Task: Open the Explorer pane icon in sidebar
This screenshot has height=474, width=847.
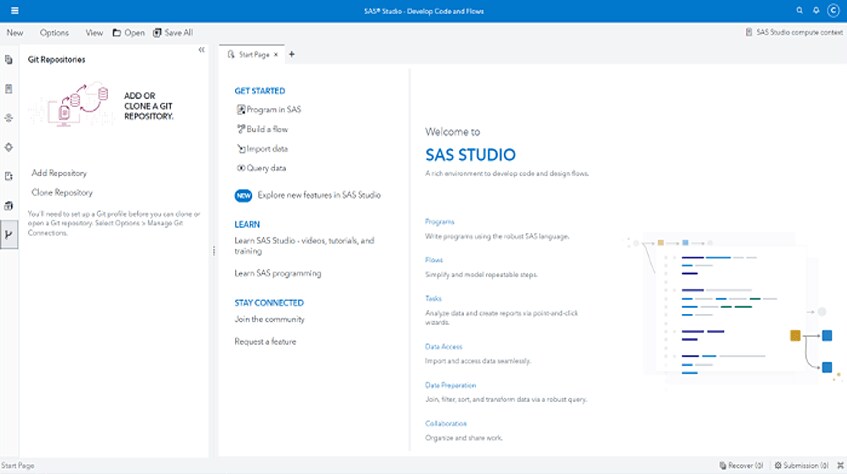Action: [x=9, y=59]
